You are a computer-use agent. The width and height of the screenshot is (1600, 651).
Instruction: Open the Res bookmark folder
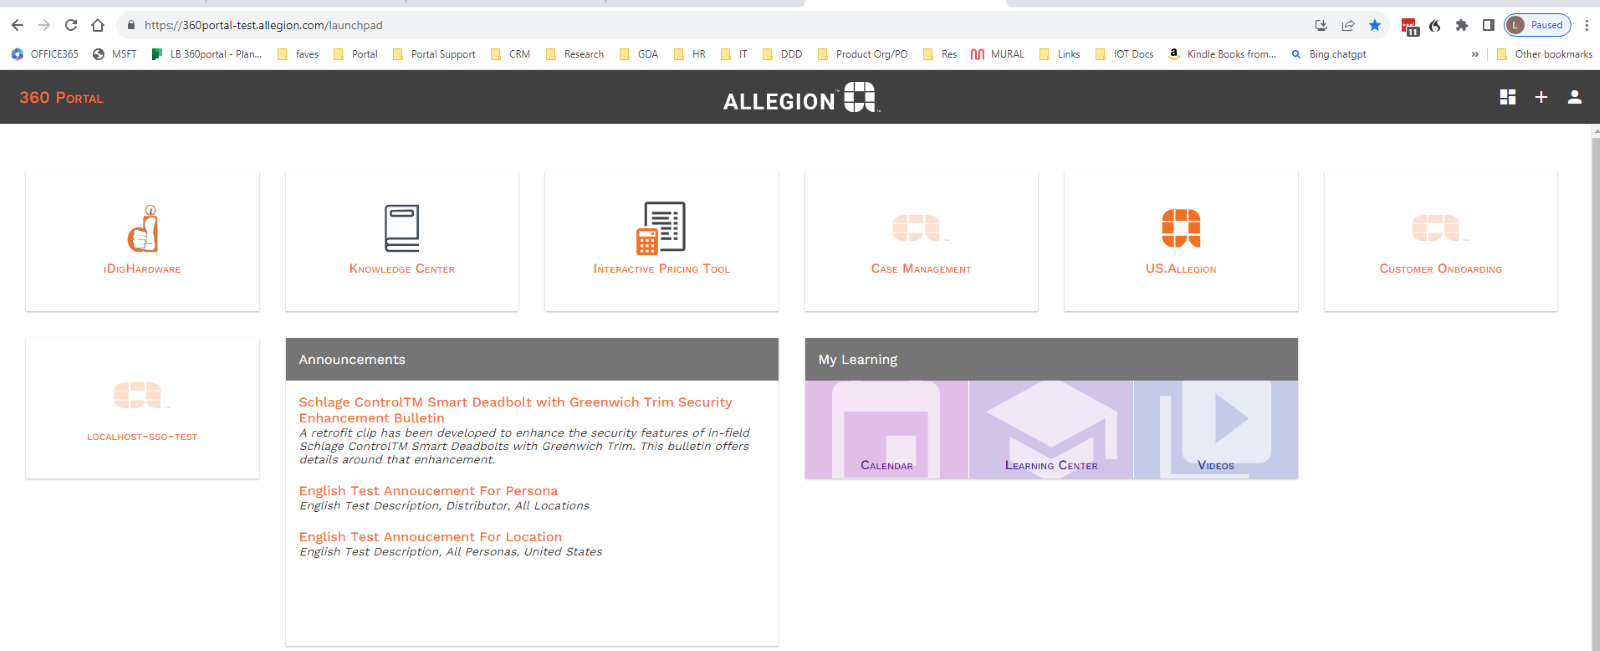[939, 54]
